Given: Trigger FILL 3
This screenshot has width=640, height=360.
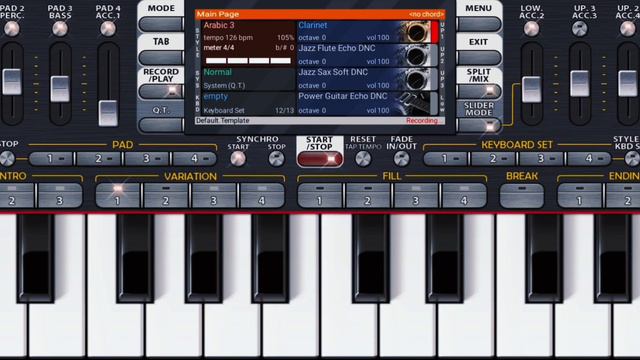Looking at the screenshot, I should (x=416, y=196).
